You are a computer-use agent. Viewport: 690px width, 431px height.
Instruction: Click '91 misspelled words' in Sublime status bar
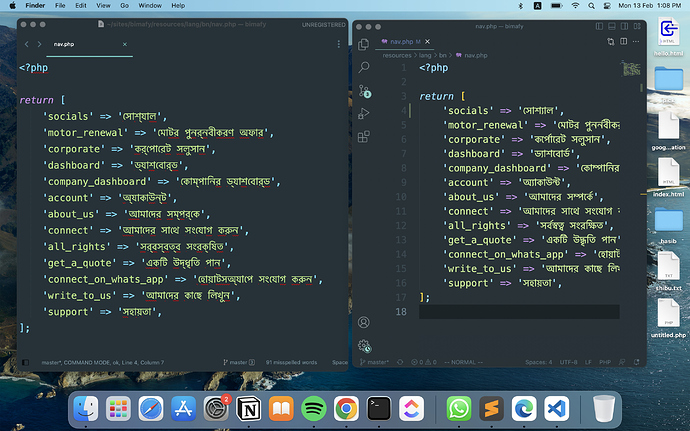click(291, 362)
